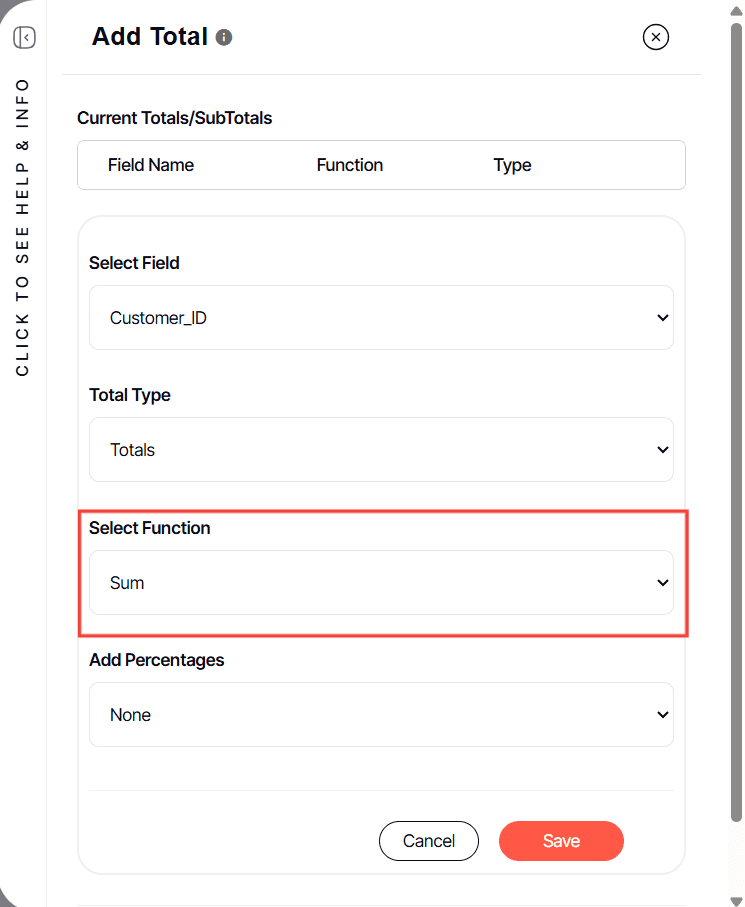745x907 pixels.
Task: Click the chevron arrow on Customer_ID field
Action: point(662,318)
